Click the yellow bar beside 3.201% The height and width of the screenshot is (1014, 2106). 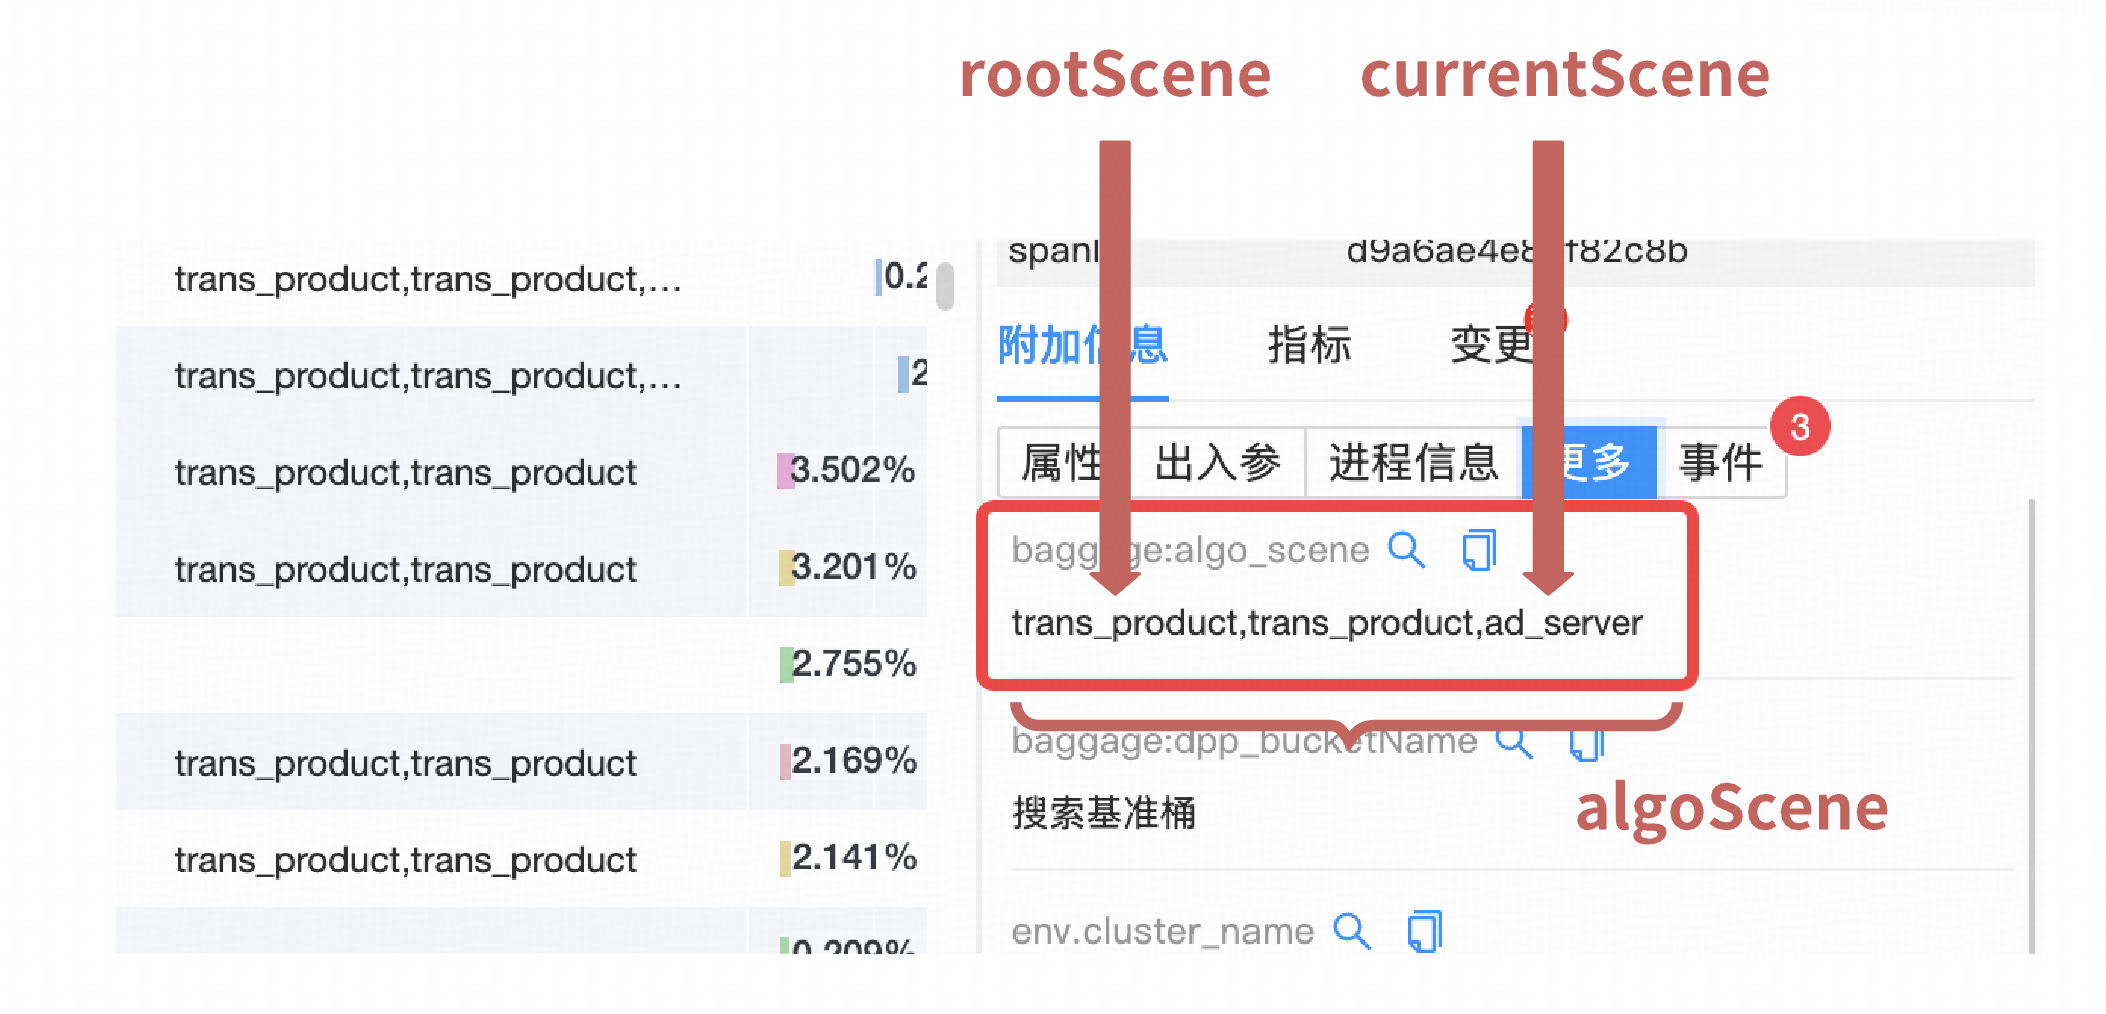point(787,568)
